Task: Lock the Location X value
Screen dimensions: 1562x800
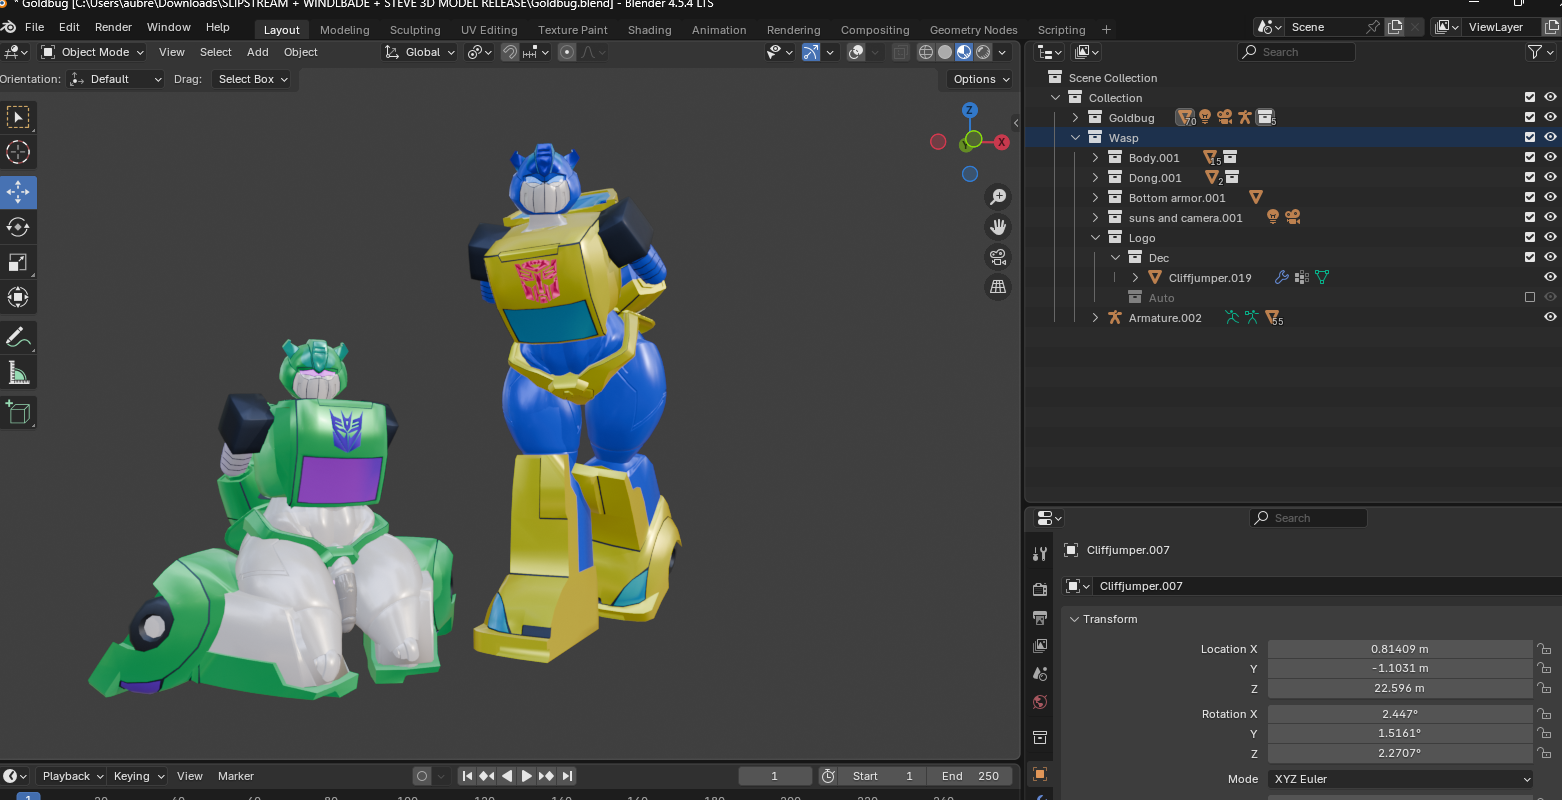Action: (1544, 649)
